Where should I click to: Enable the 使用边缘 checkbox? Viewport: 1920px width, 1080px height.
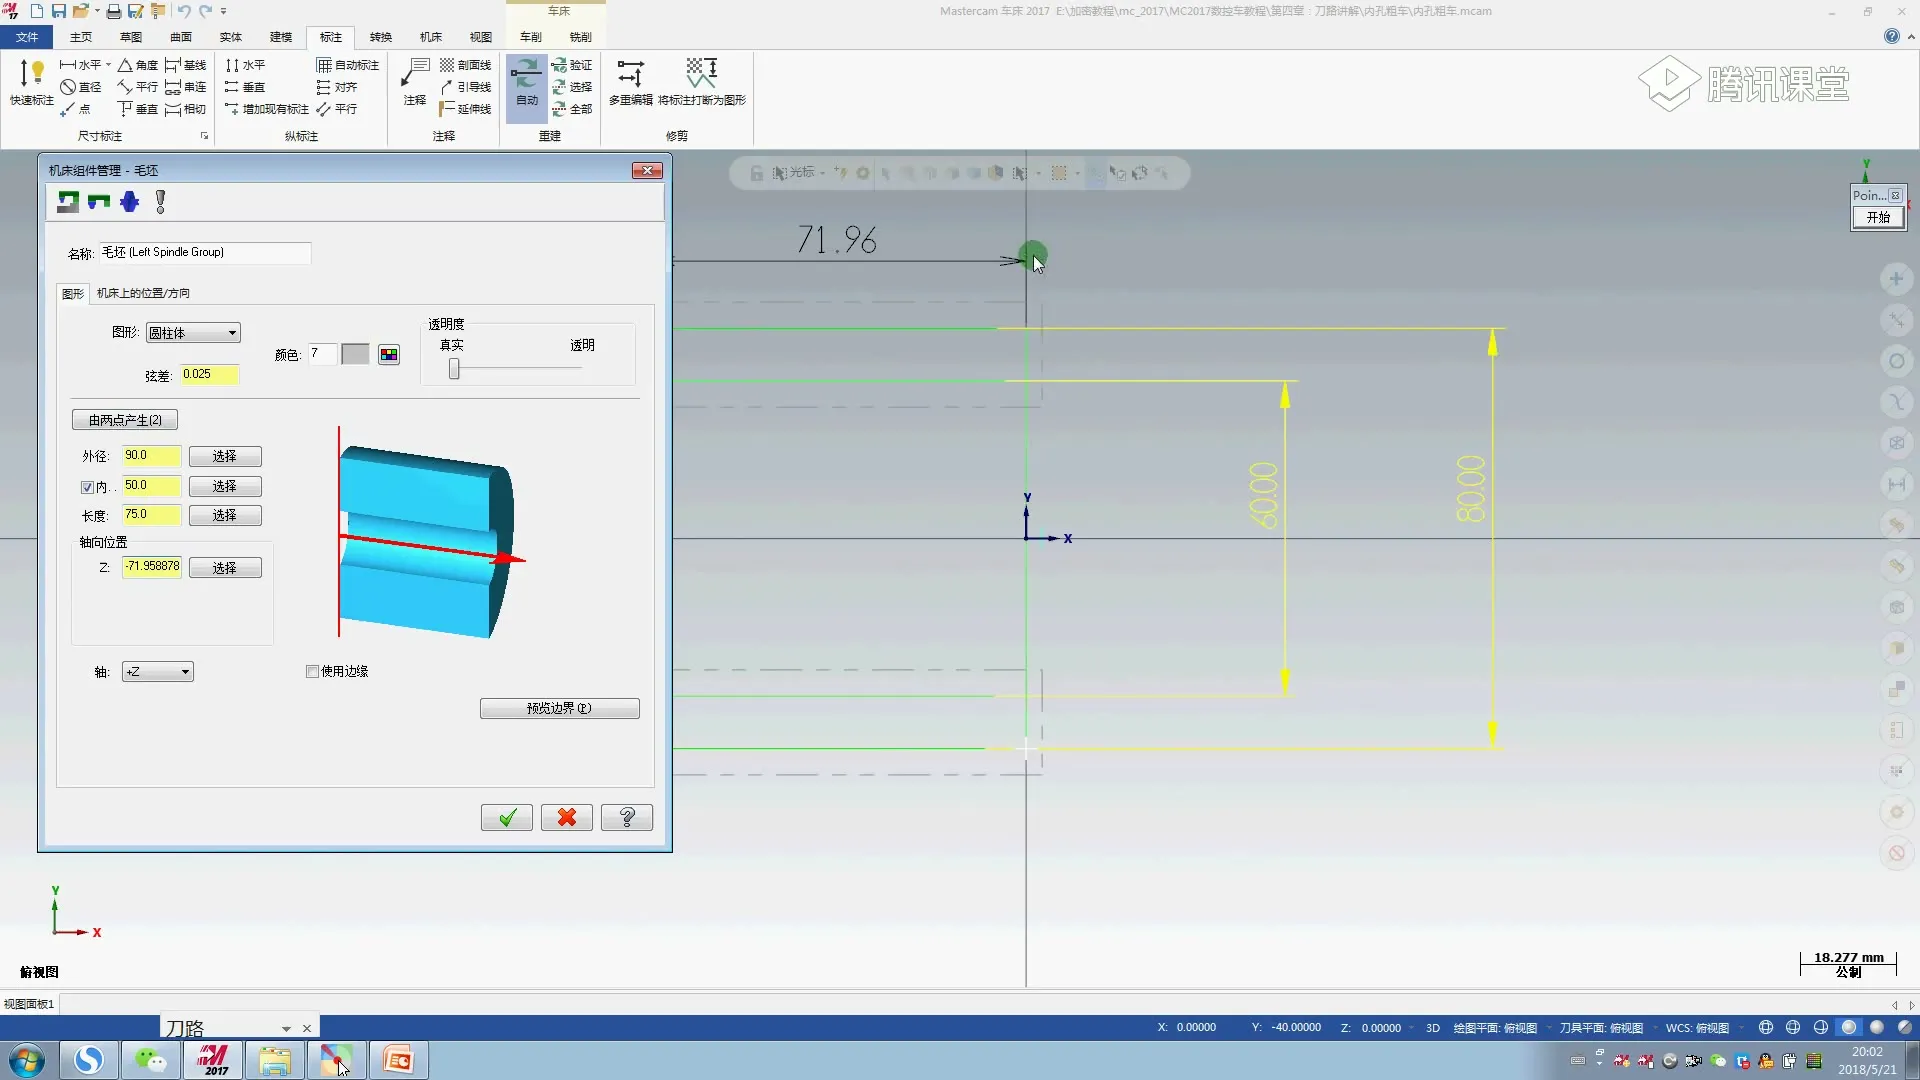(x=312, y=671)
